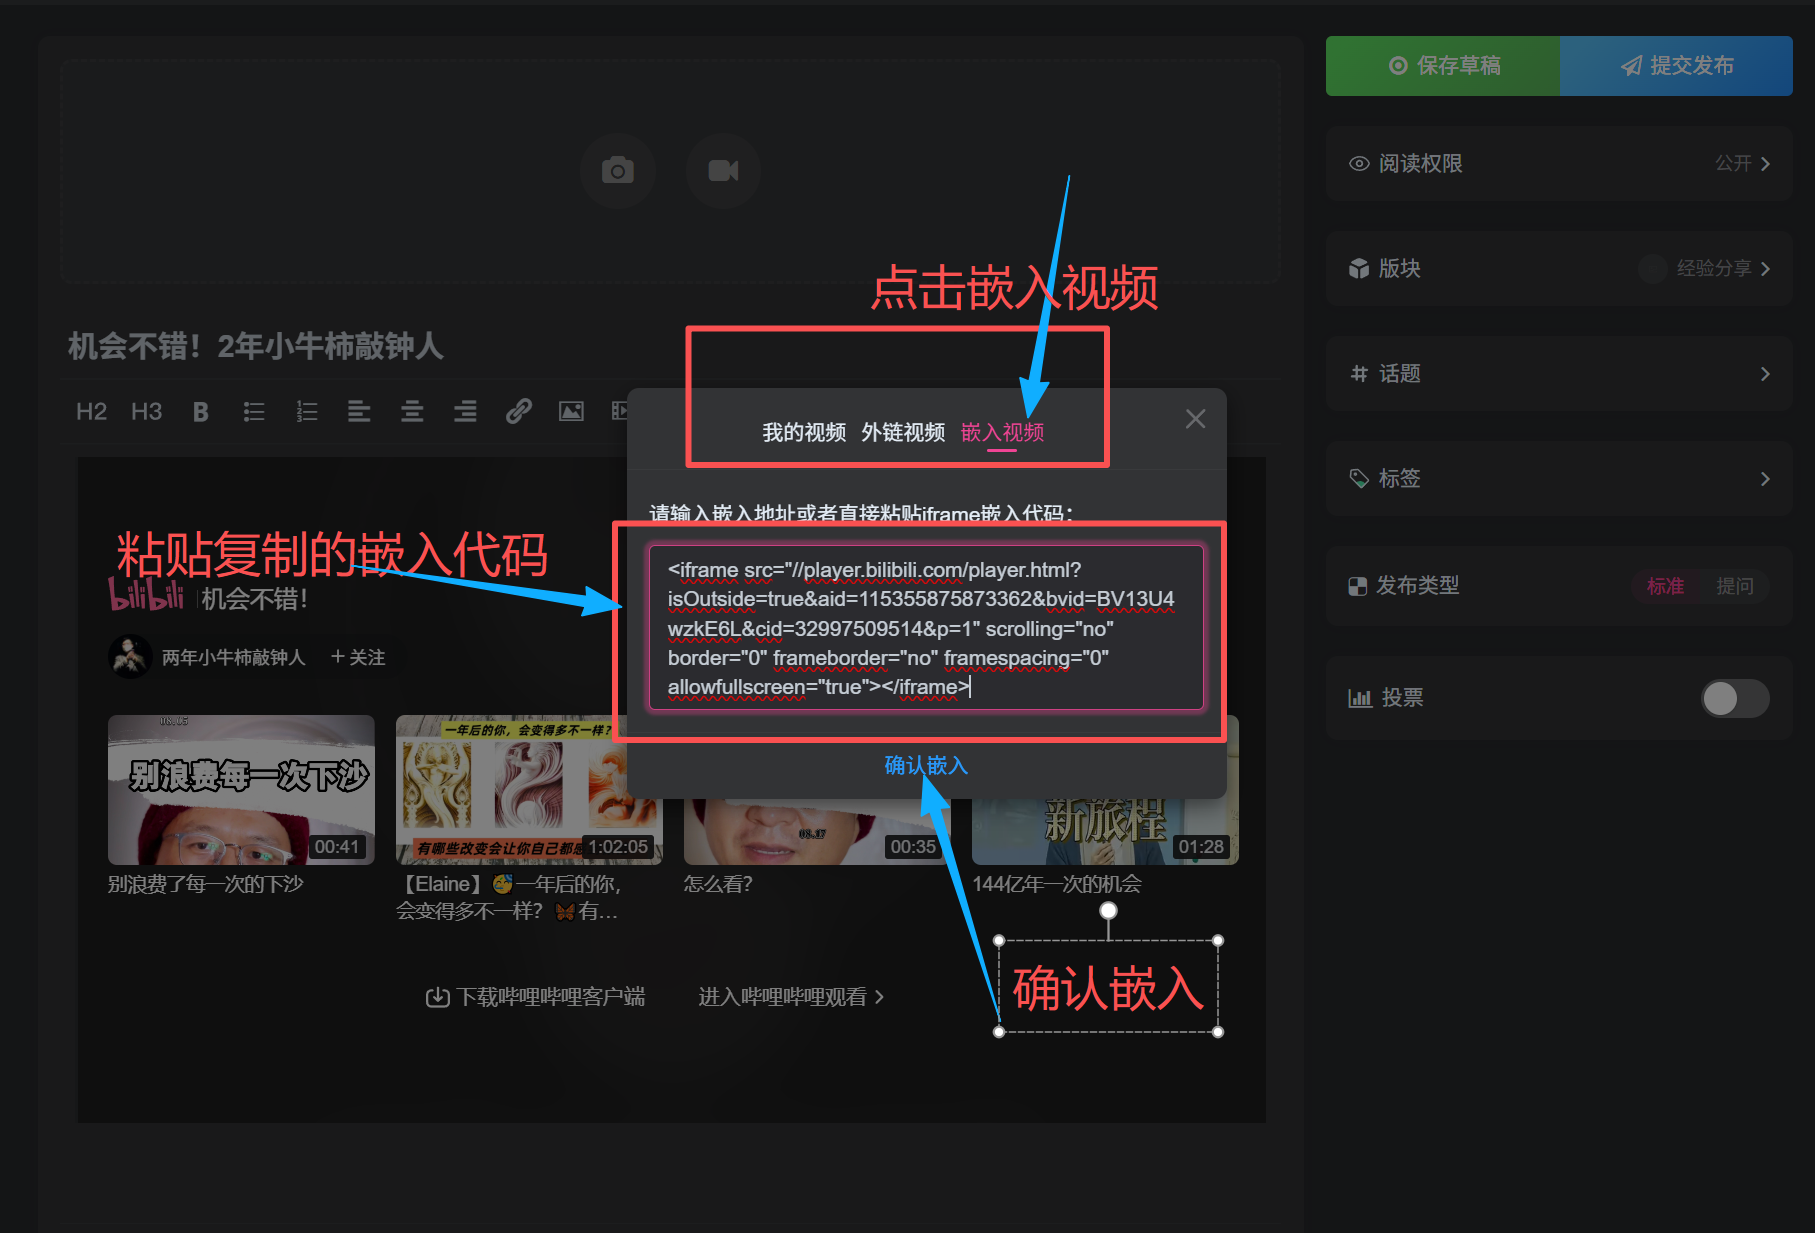Viewport: 1815px width, 1233px height.
Task: Insert a hyperlink with the link icon
Action: click(518, 412)
